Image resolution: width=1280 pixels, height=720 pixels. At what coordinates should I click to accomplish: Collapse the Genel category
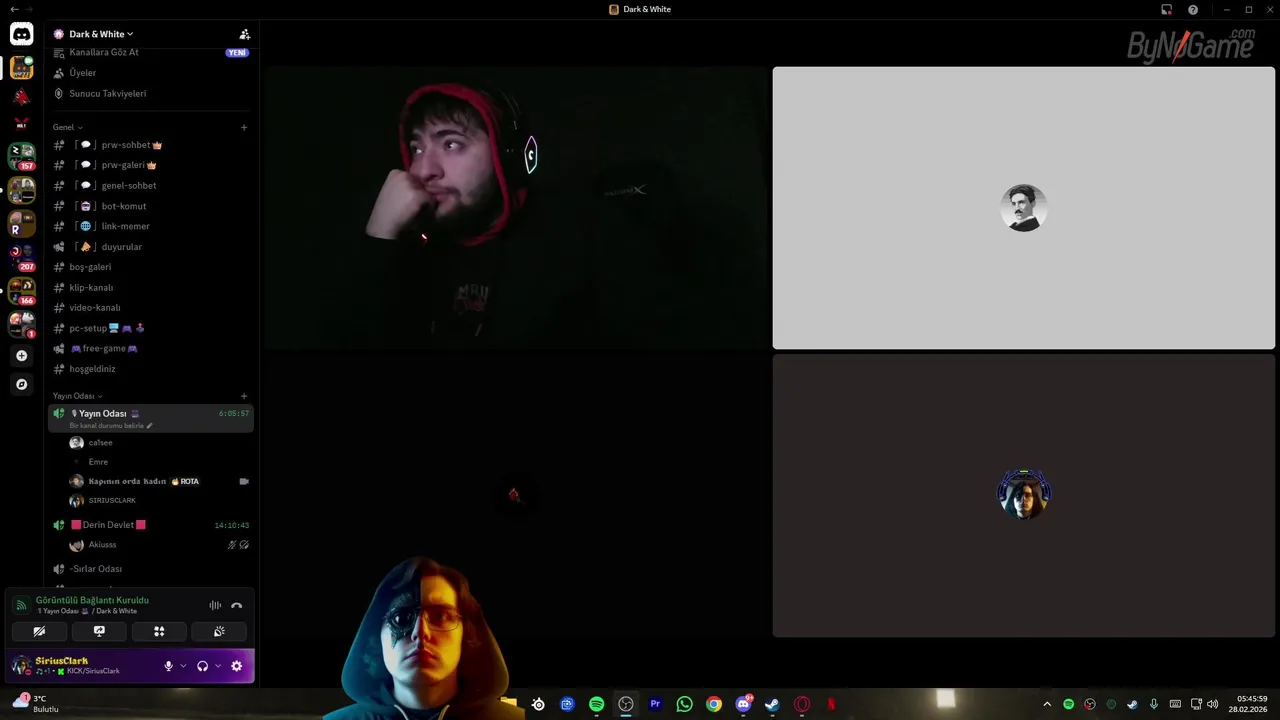click(67, 127)
